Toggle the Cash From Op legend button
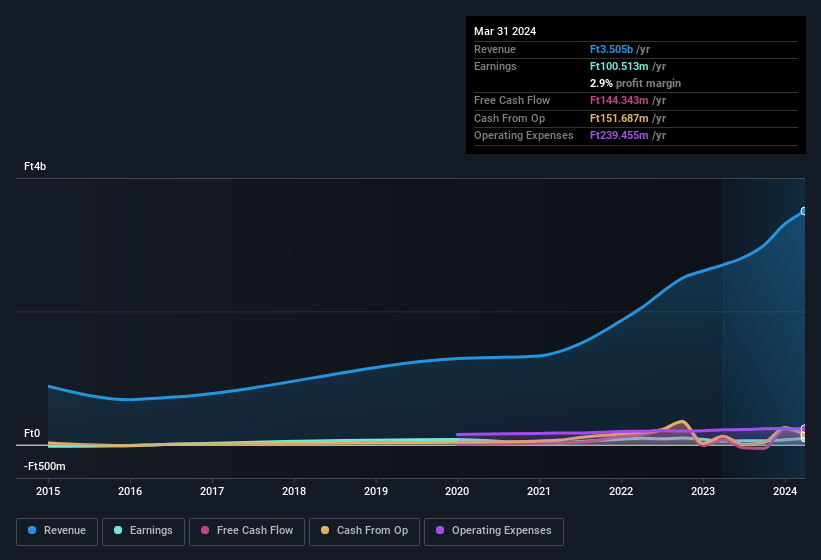Viewport: 821px width, 560px height. (364, 531)
